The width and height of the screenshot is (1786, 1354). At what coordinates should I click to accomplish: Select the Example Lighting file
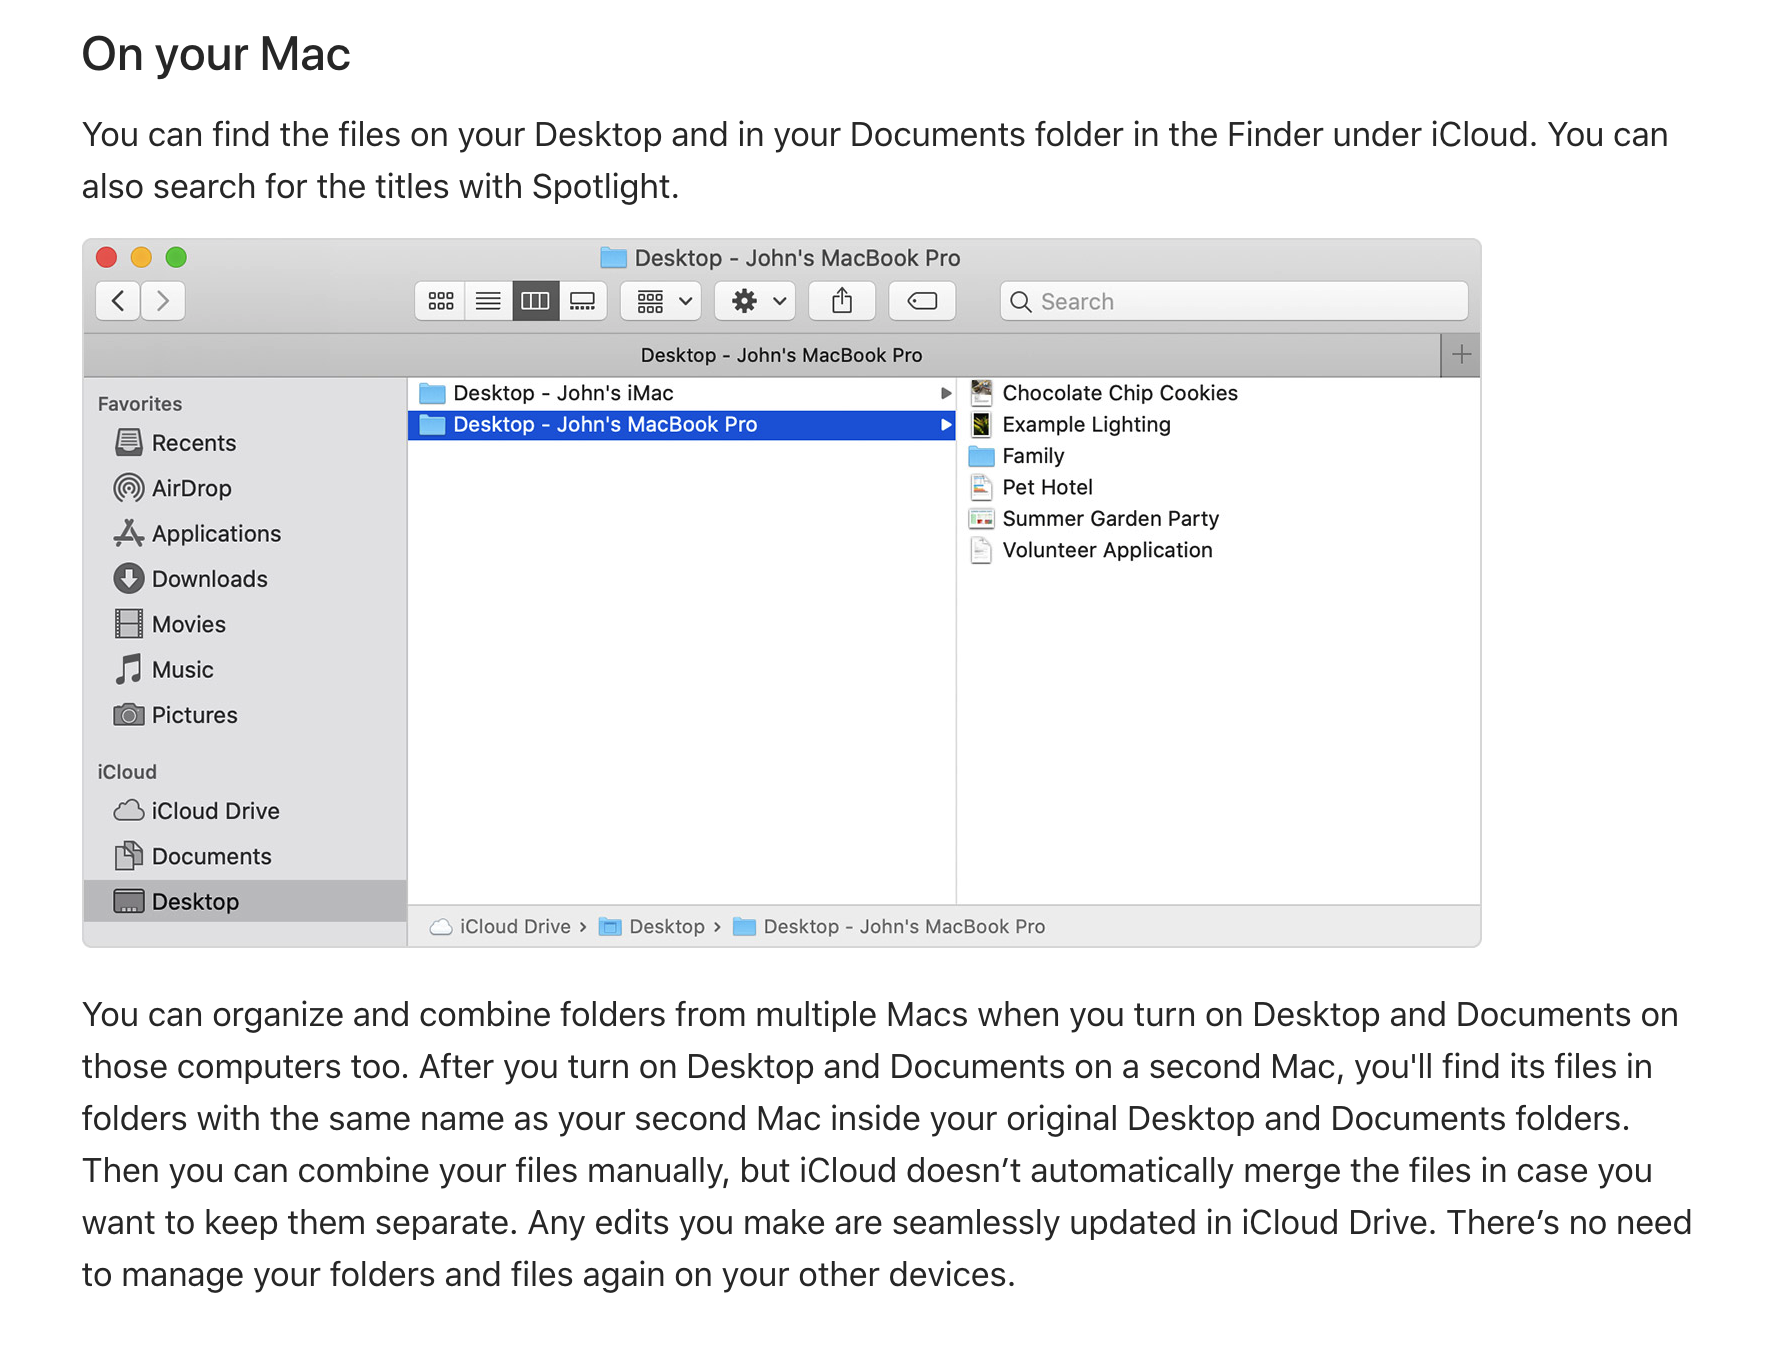(x=1070, y=425)
